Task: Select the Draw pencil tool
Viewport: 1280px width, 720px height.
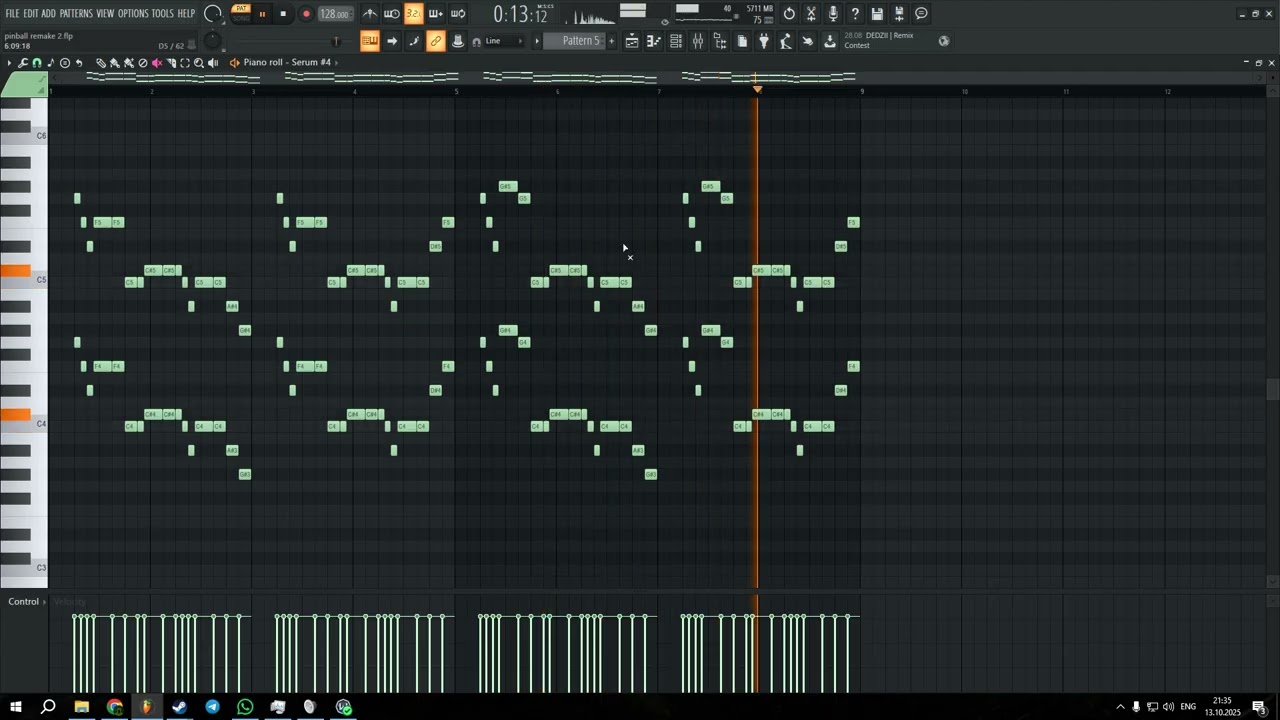Action: (101, 62)
